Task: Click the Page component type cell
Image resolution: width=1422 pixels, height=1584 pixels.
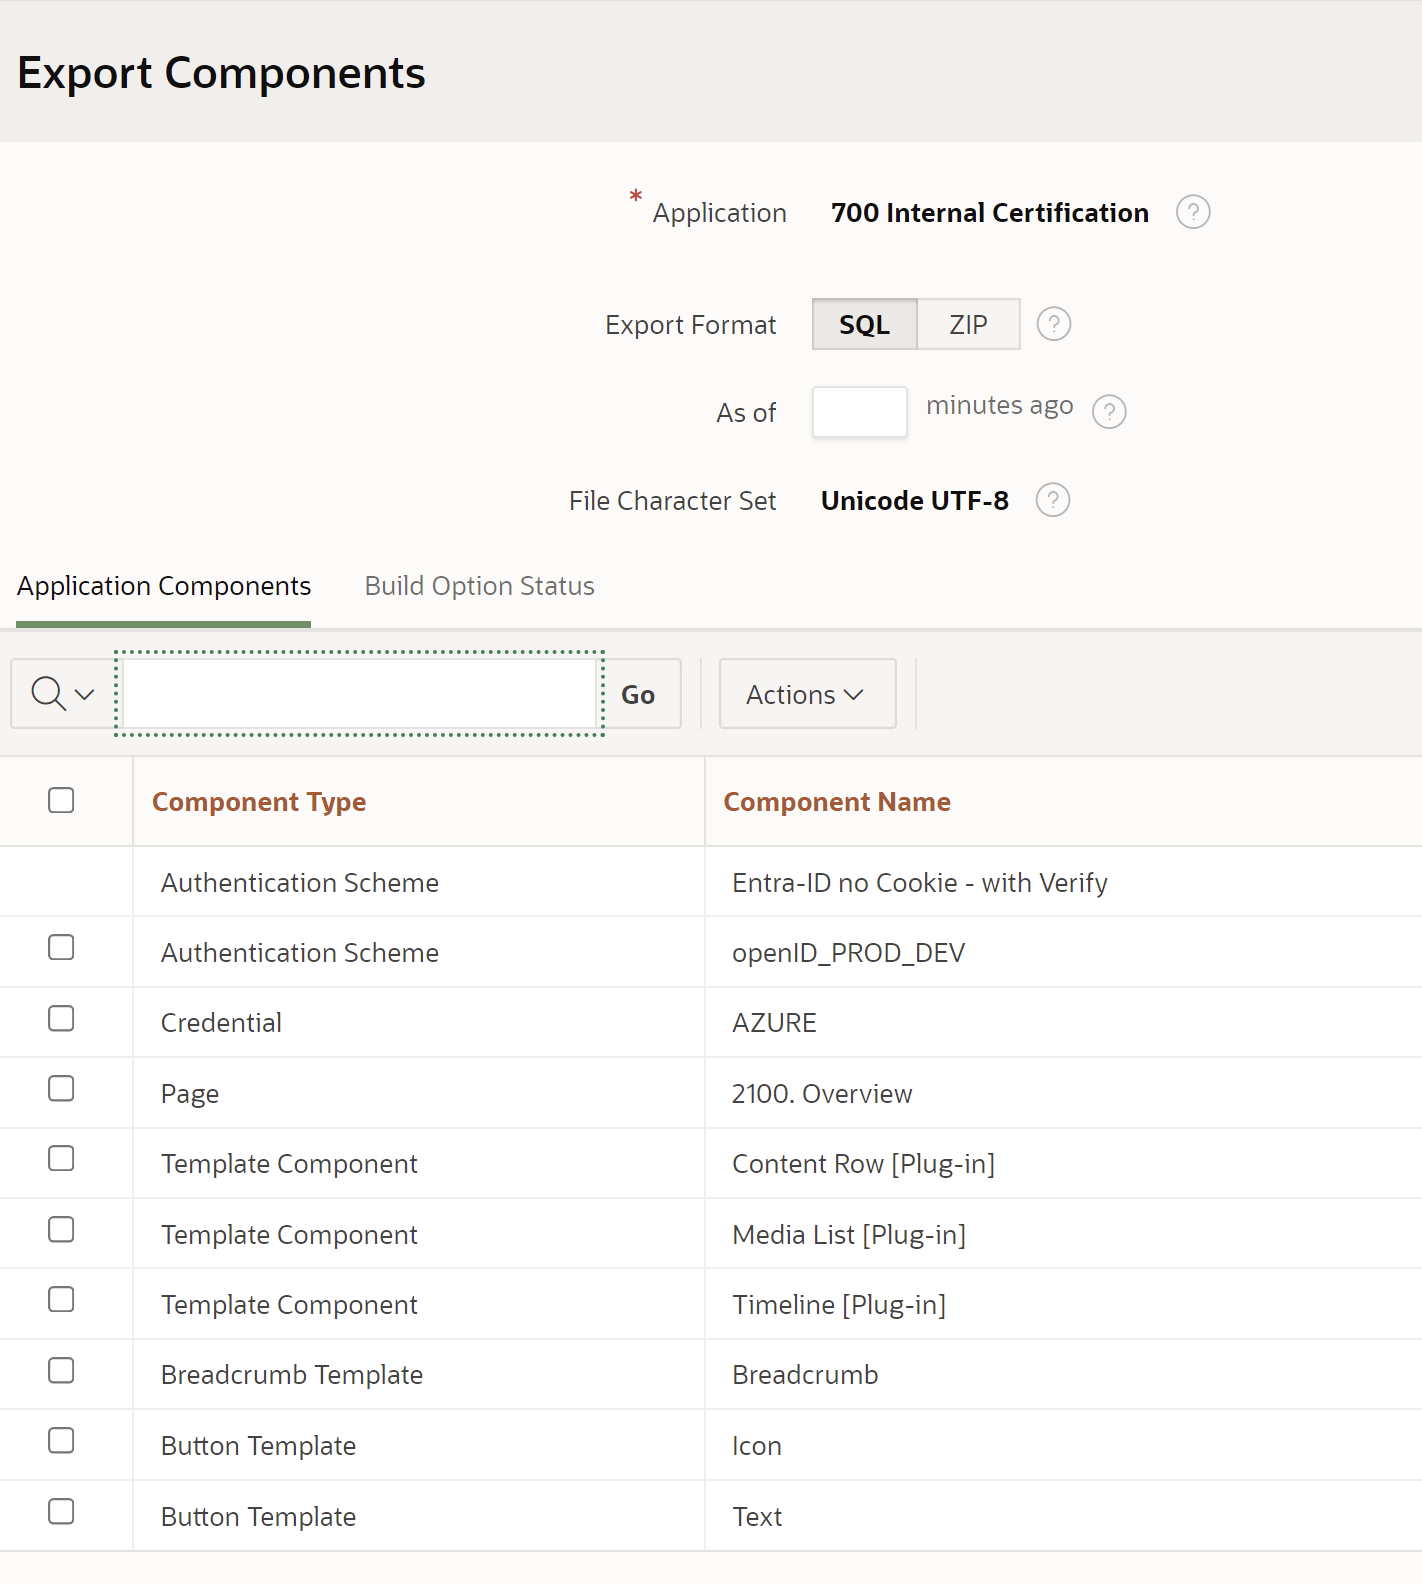Action: [419, 1093]
